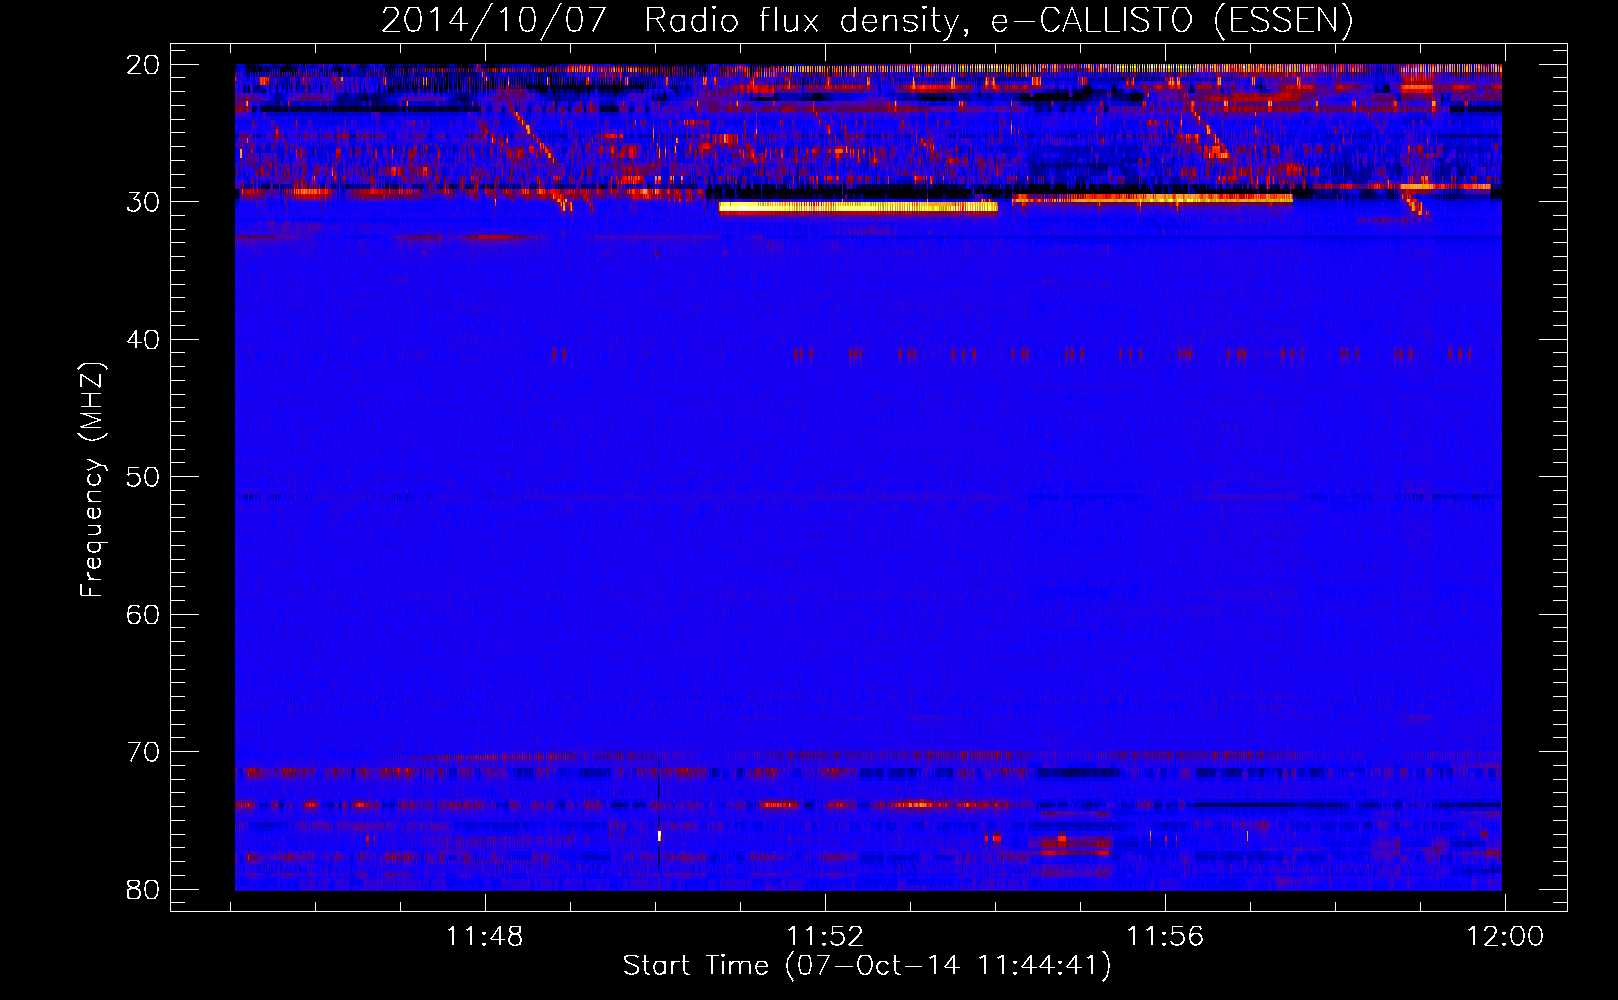Image resolution: width=1618 pixels, height=1000 pixels.
Task: Click the time tick label "11:56"
Action: tap(1165, 937)
